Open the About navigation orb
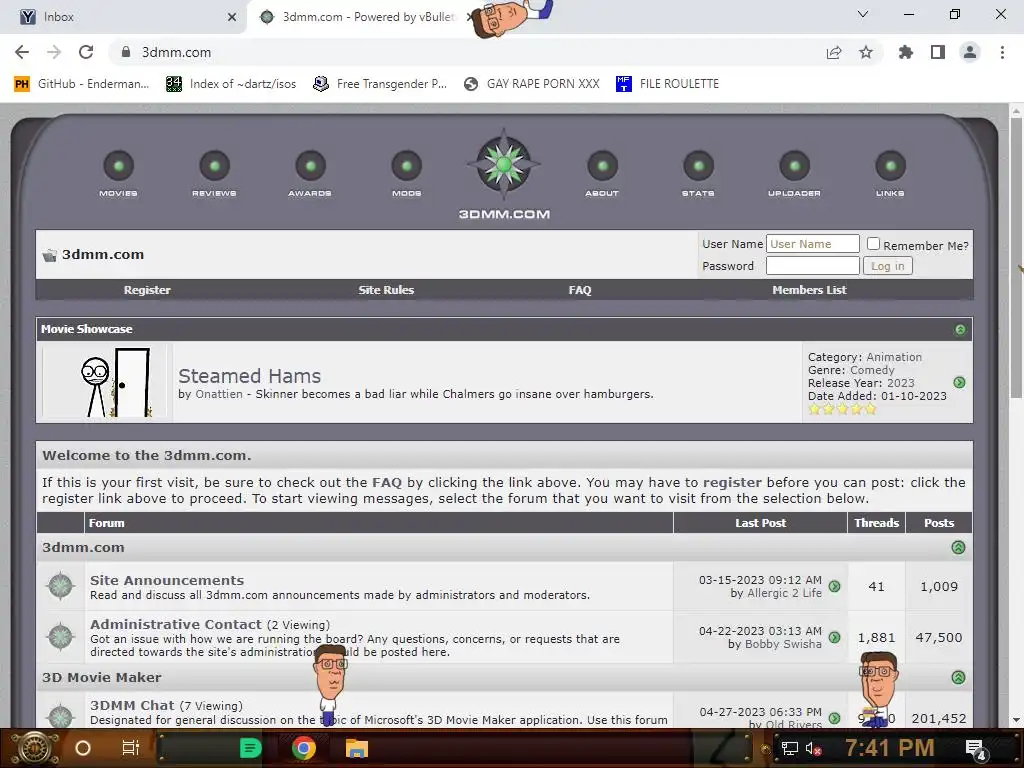Viewport: 1024px width, 768px height. (x=602, y=166)
